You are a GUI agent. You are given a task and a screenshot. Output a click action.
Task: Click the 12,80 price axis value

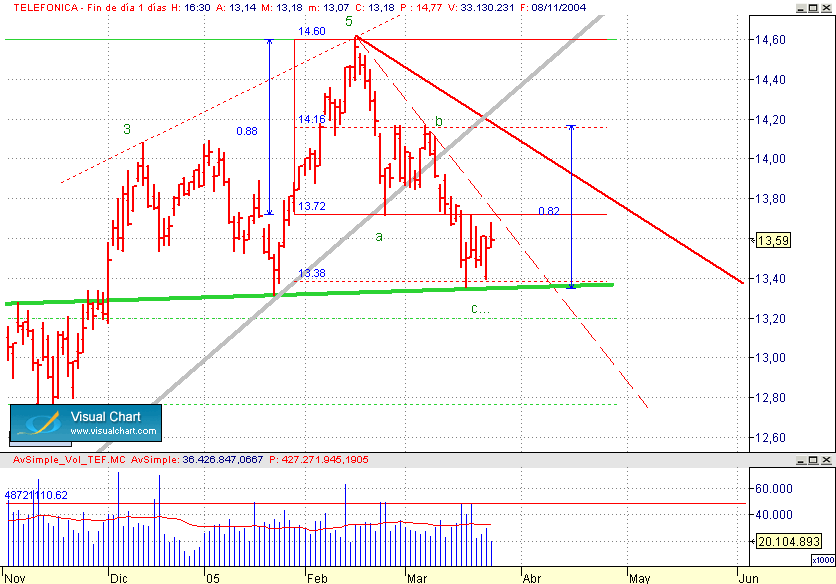pyautogui.click(x=770, y=398)
